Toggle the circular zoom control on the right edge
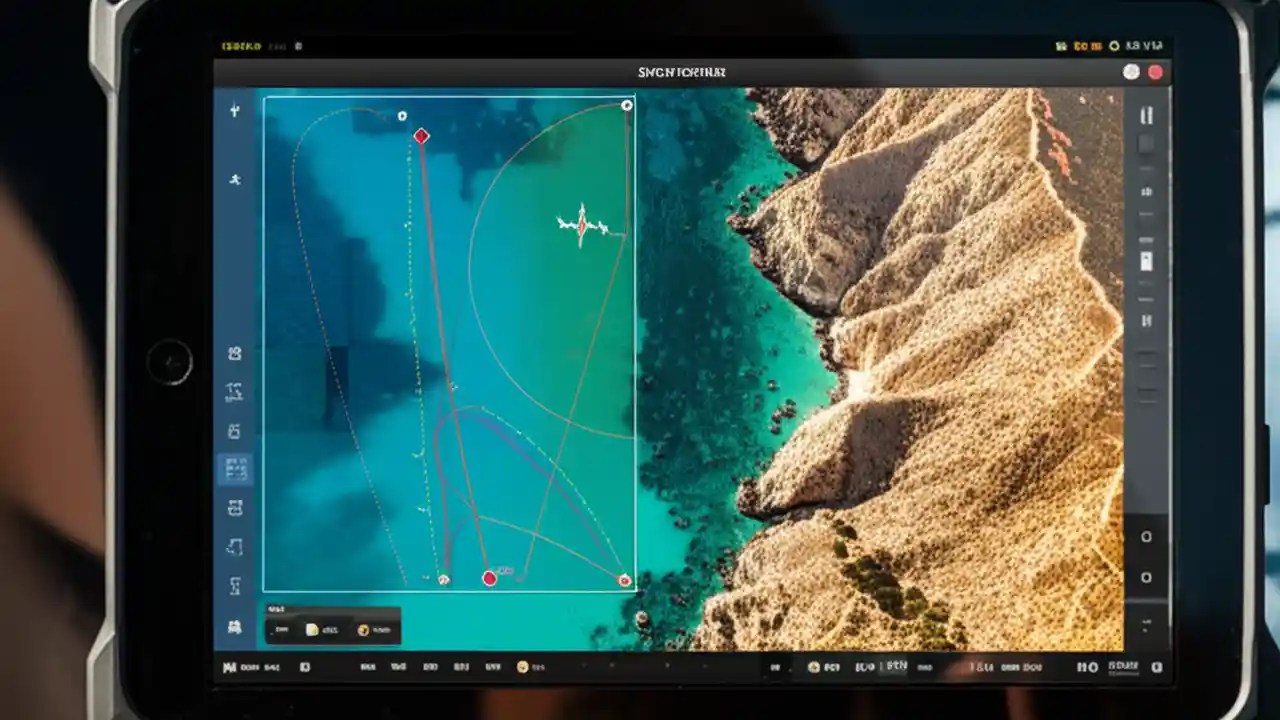Viewport: 1280px width, 720px height. (1146, 536)
